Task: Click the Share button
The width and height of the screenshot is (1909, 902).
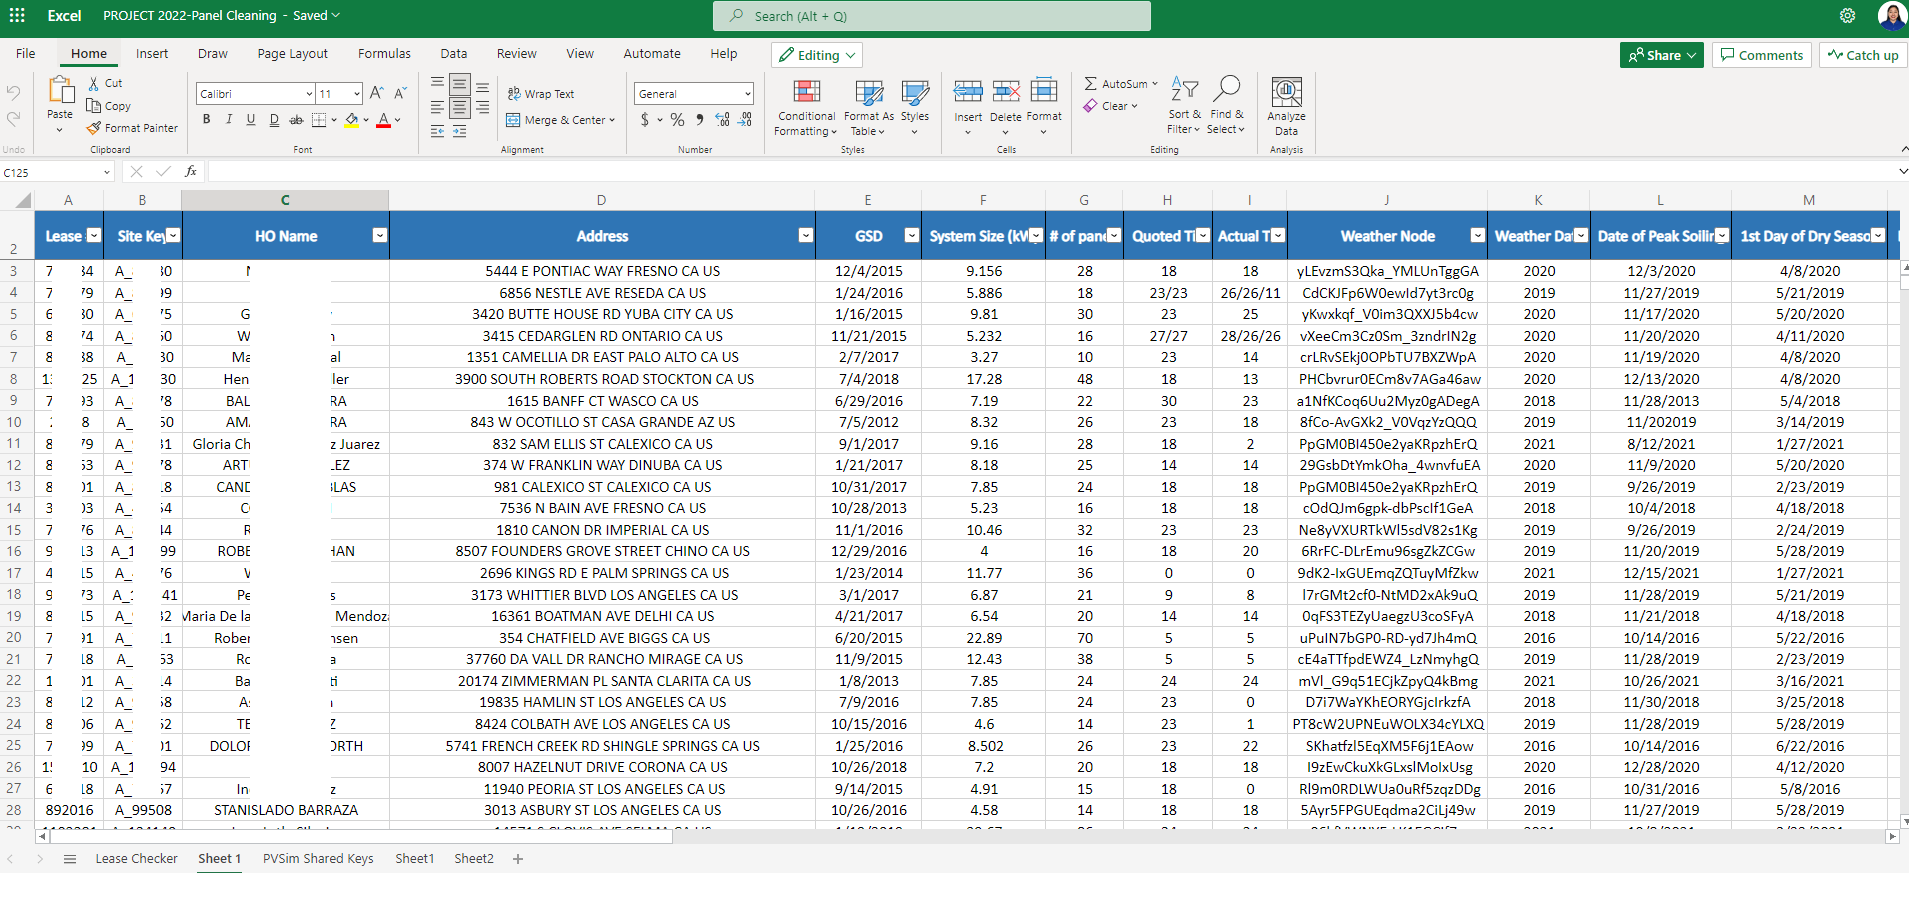Action: [1661, 55]
